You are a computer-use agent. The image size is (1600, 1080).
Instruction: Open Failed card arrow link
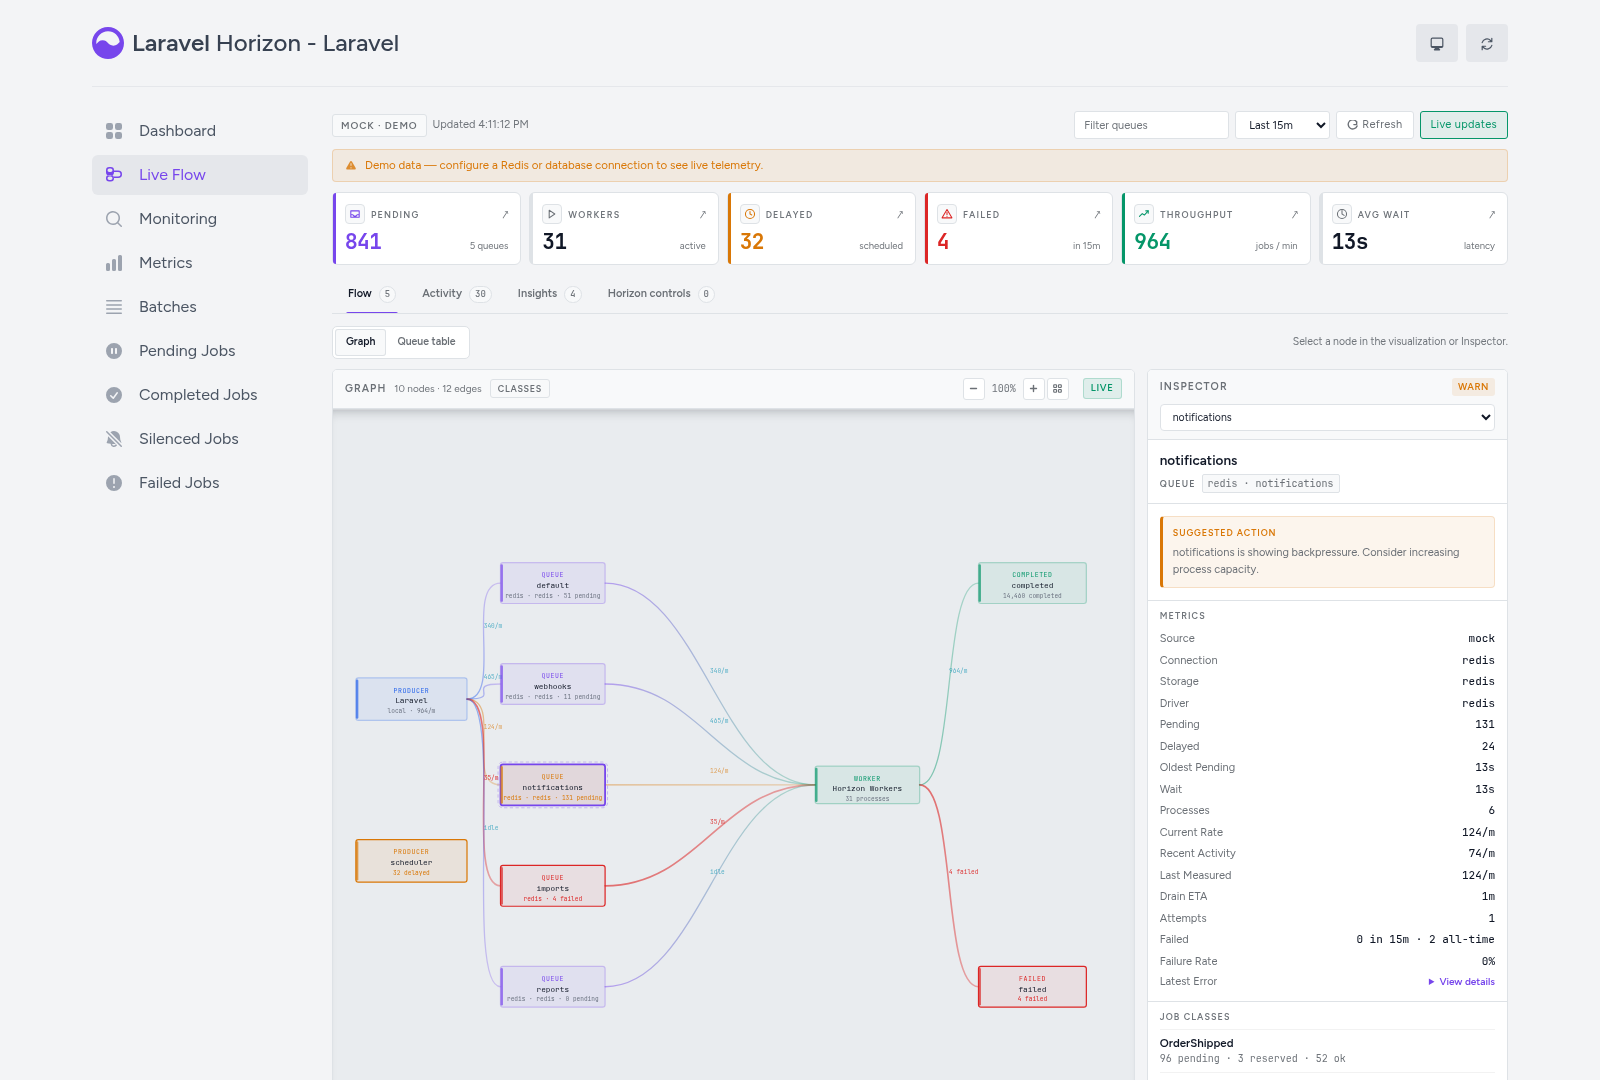[x=1097, y=214]
